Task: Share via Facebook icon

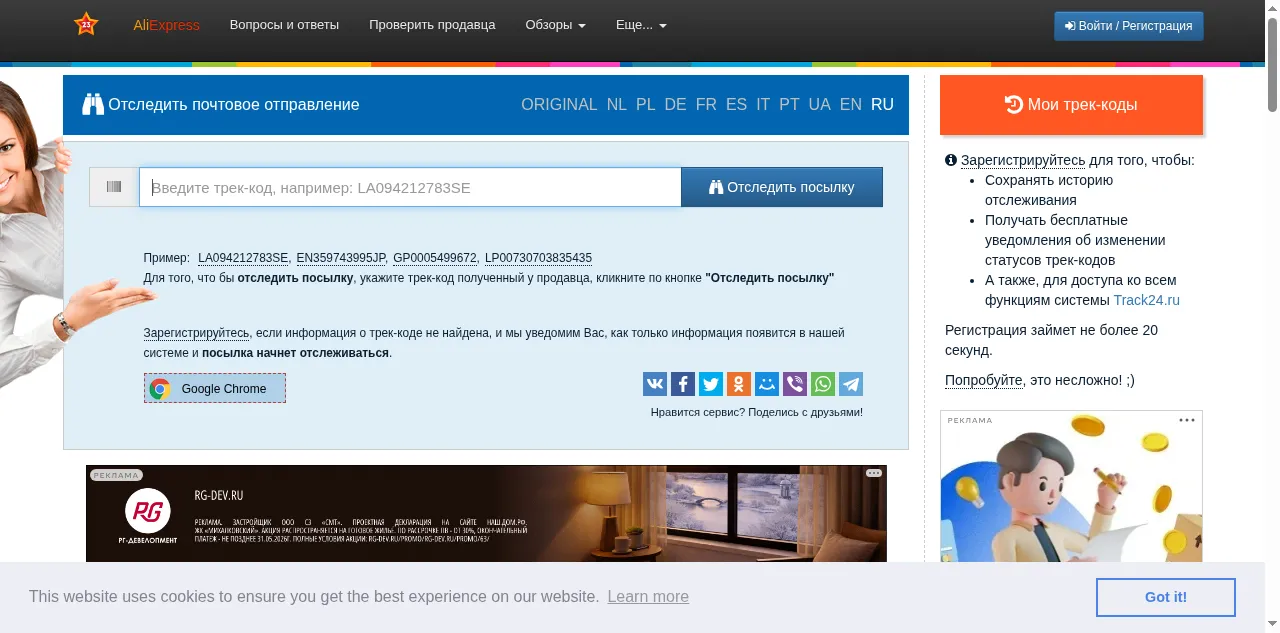Action: [x=683, y=384]
